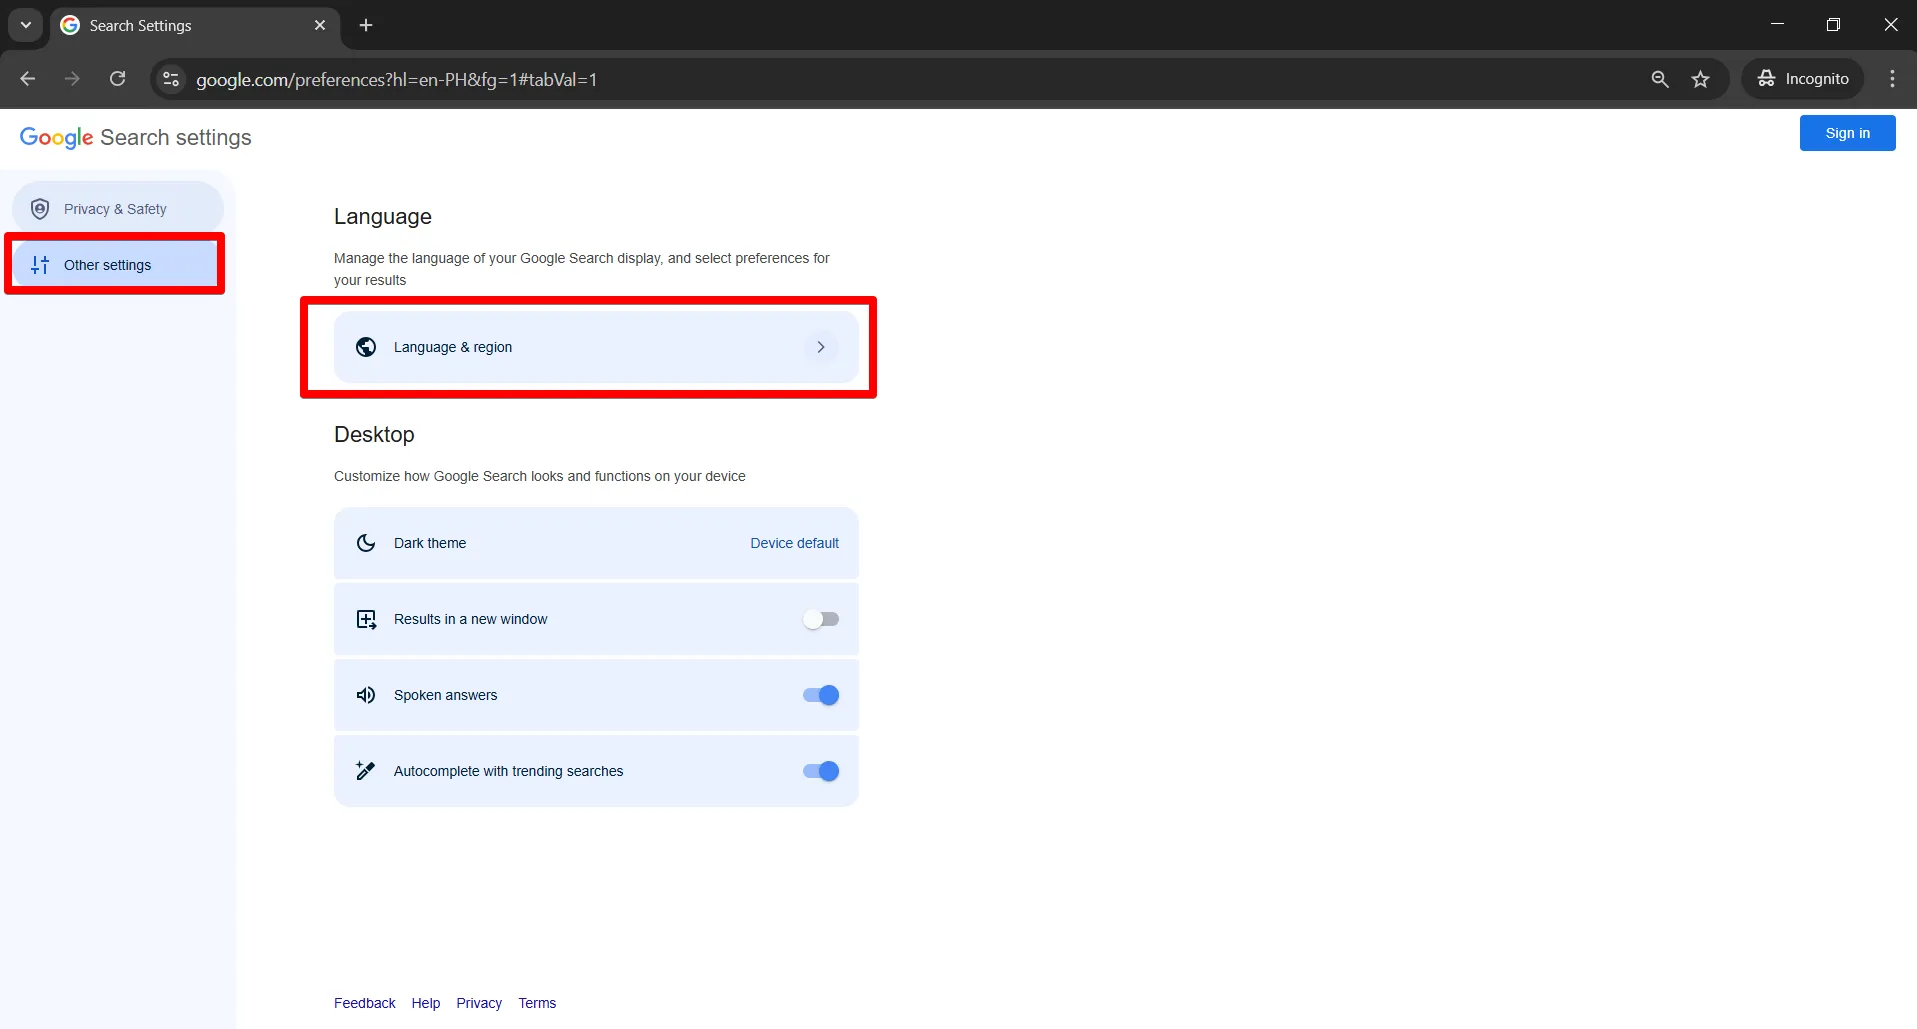Expand Language & region chevron arrow
The height and width of the screenshot is (1029, 1917).
821,347
